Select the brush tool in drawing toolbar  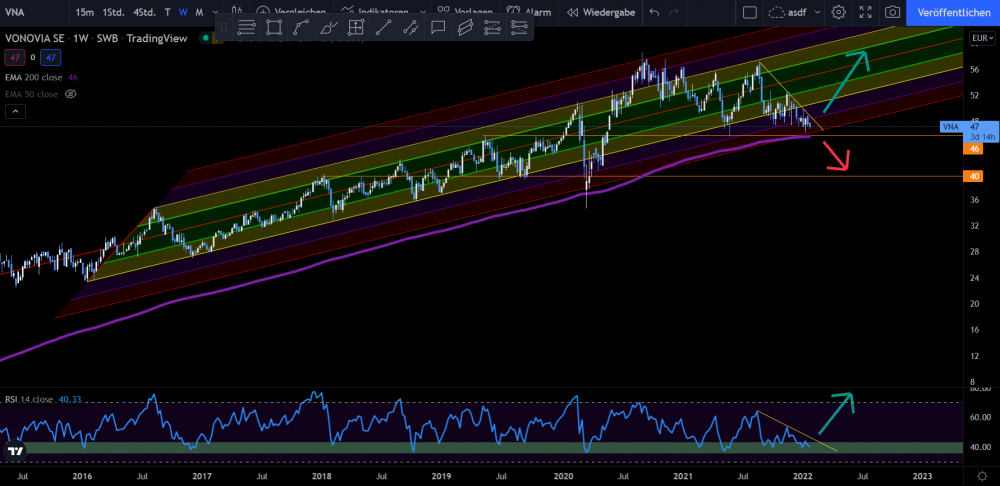[328, 27]
